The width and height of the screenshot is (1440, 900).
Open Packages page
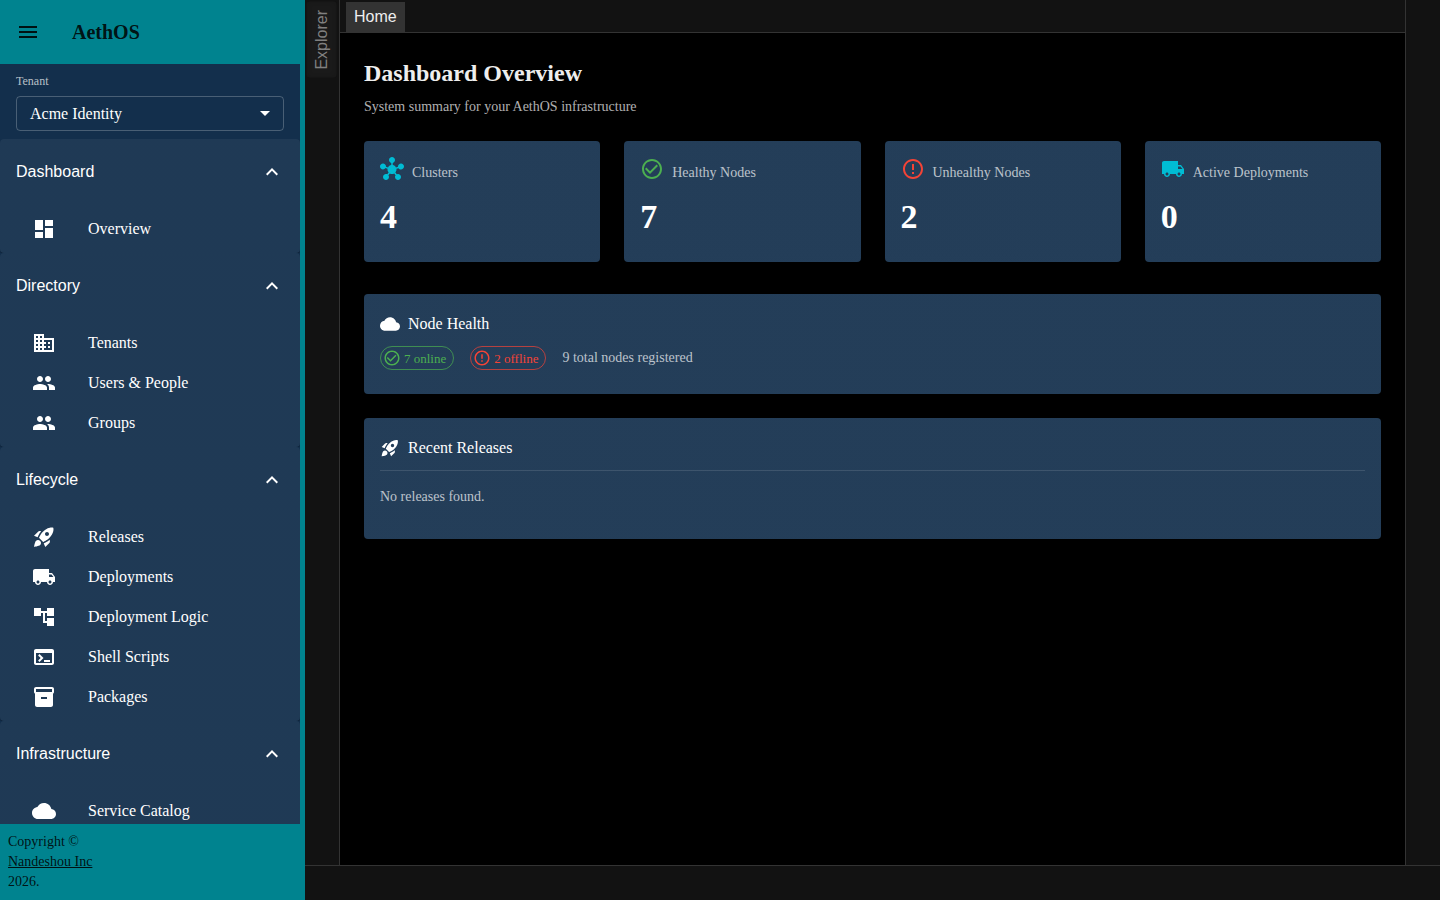150,697
